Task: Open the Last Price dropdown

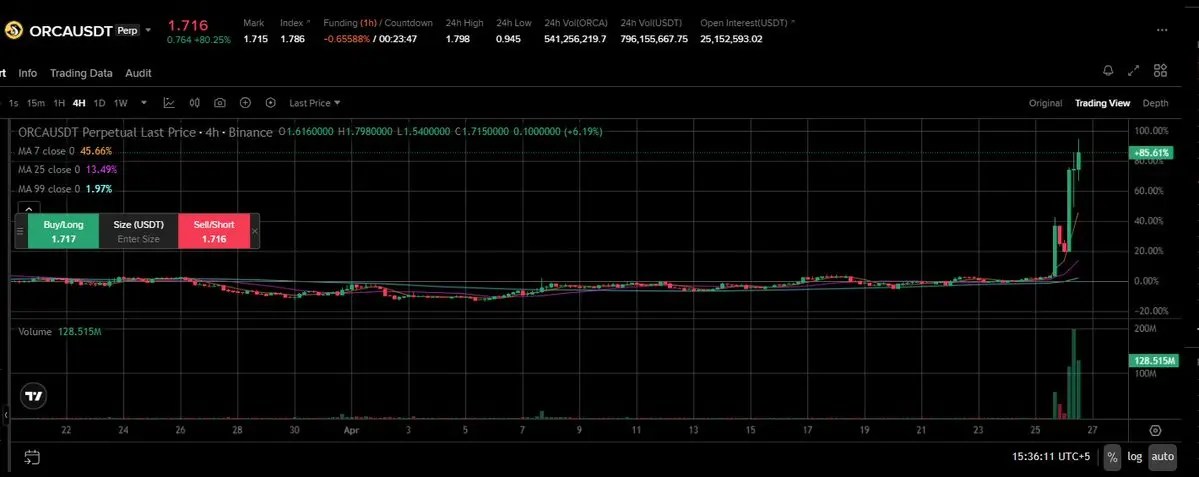Action: [314, 103]
